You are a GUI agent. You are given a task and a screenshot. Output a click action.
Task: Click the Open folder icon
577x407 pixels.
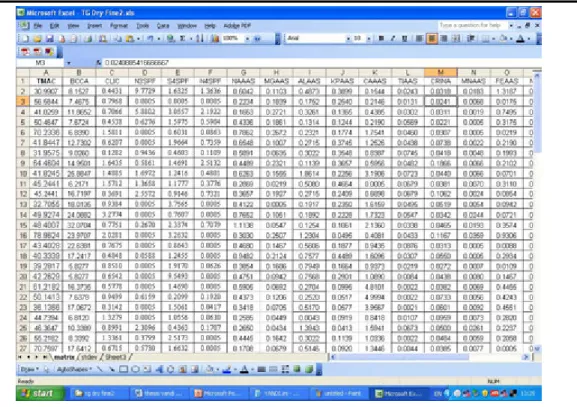37,38
